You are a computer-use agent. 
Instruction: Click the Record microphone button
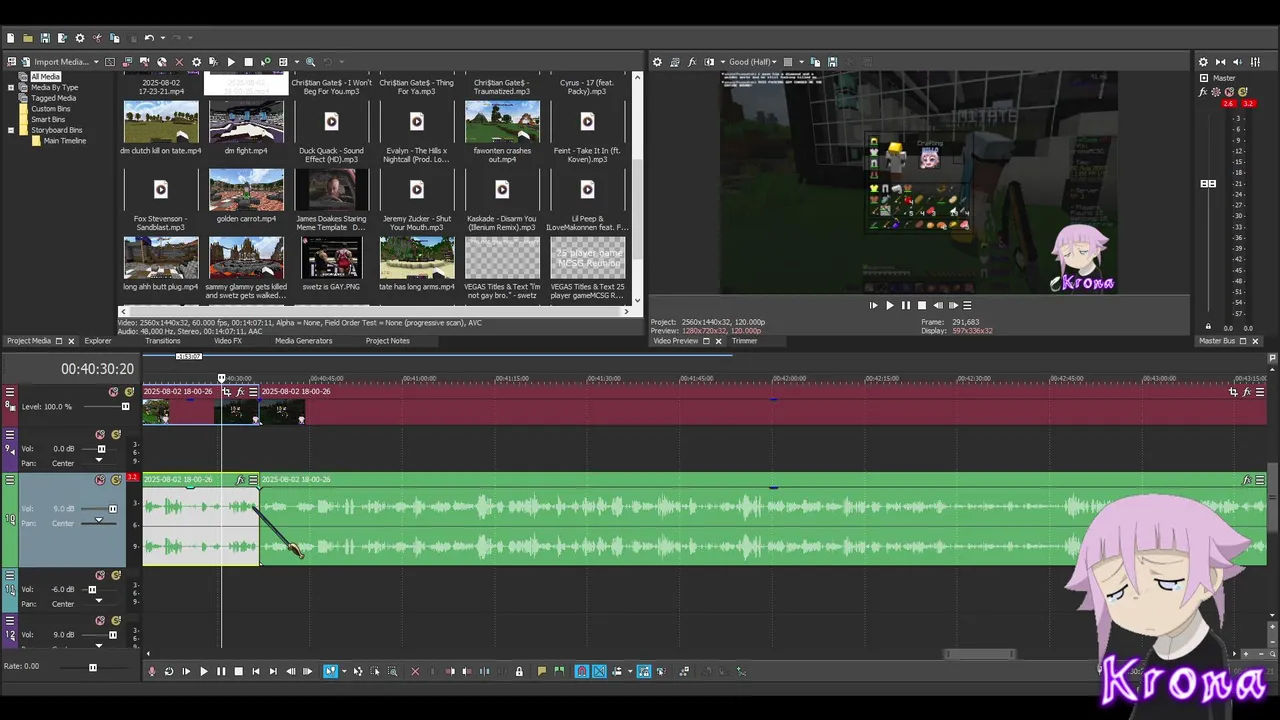pos(152,672)
